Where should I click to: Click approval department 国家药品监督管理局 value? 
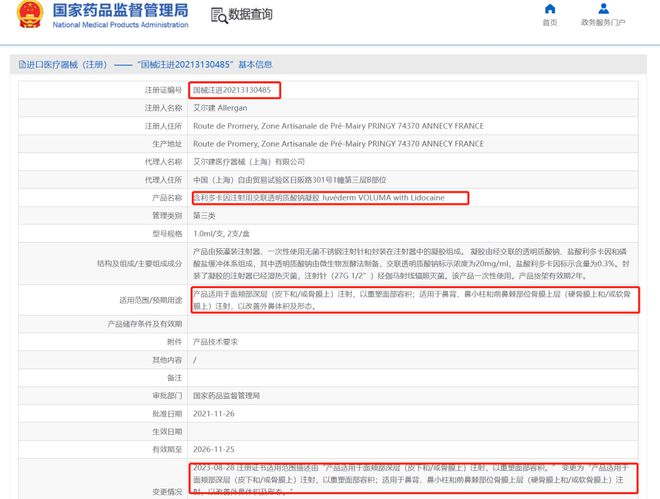(x=226, y=396)
